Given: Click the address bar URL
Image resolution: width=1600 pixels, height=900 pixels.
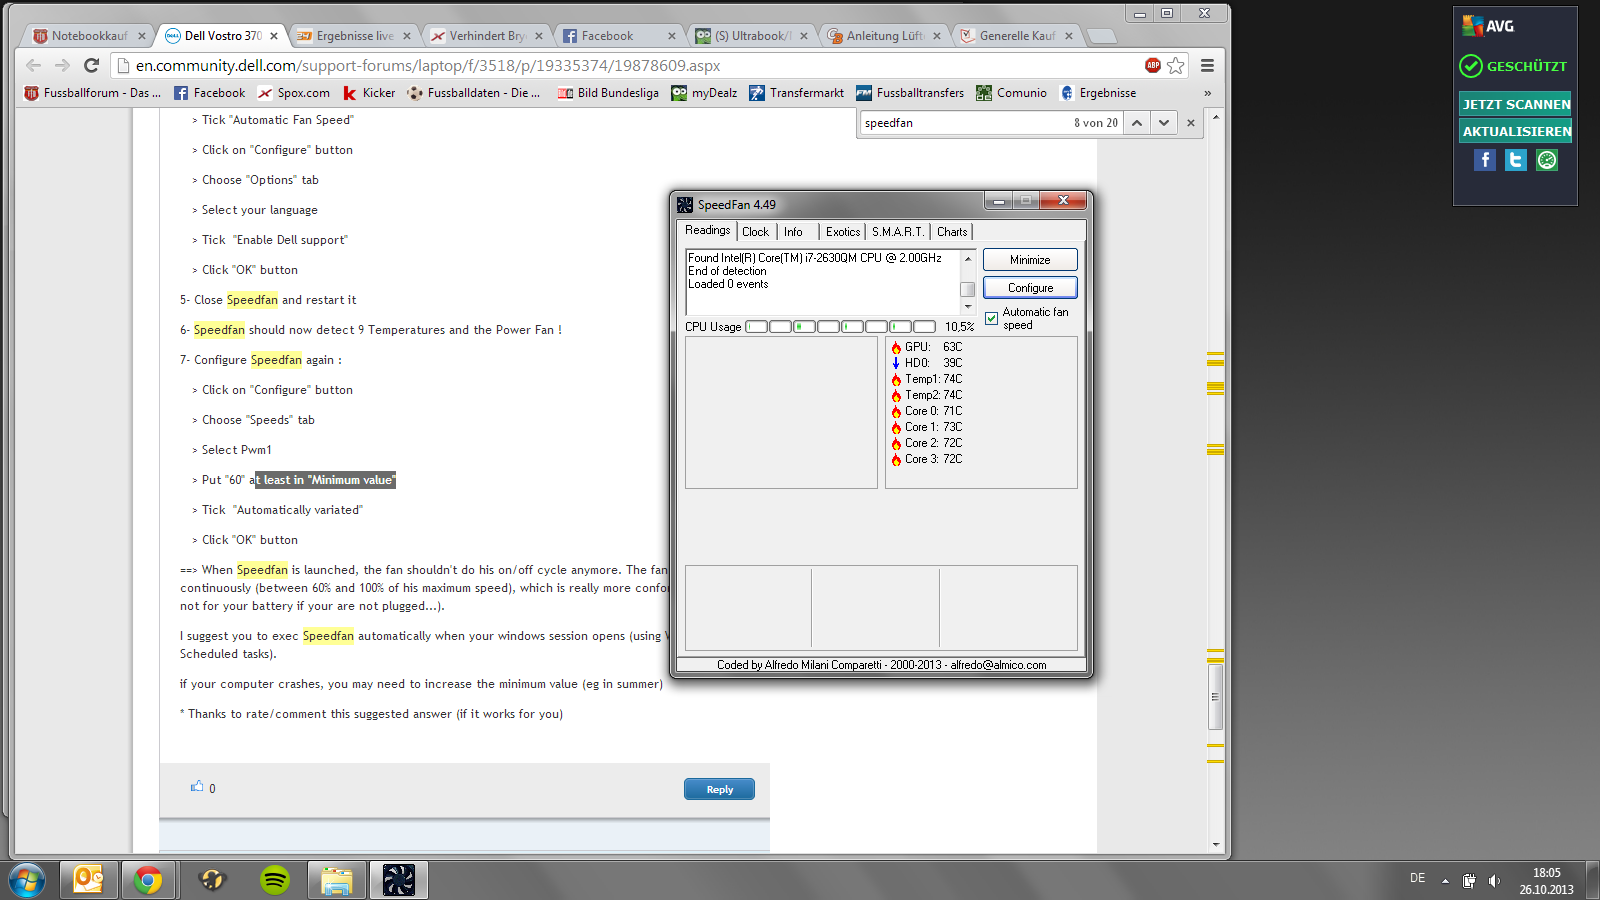Looking at the screenshot, I should (x=428, y=66).
